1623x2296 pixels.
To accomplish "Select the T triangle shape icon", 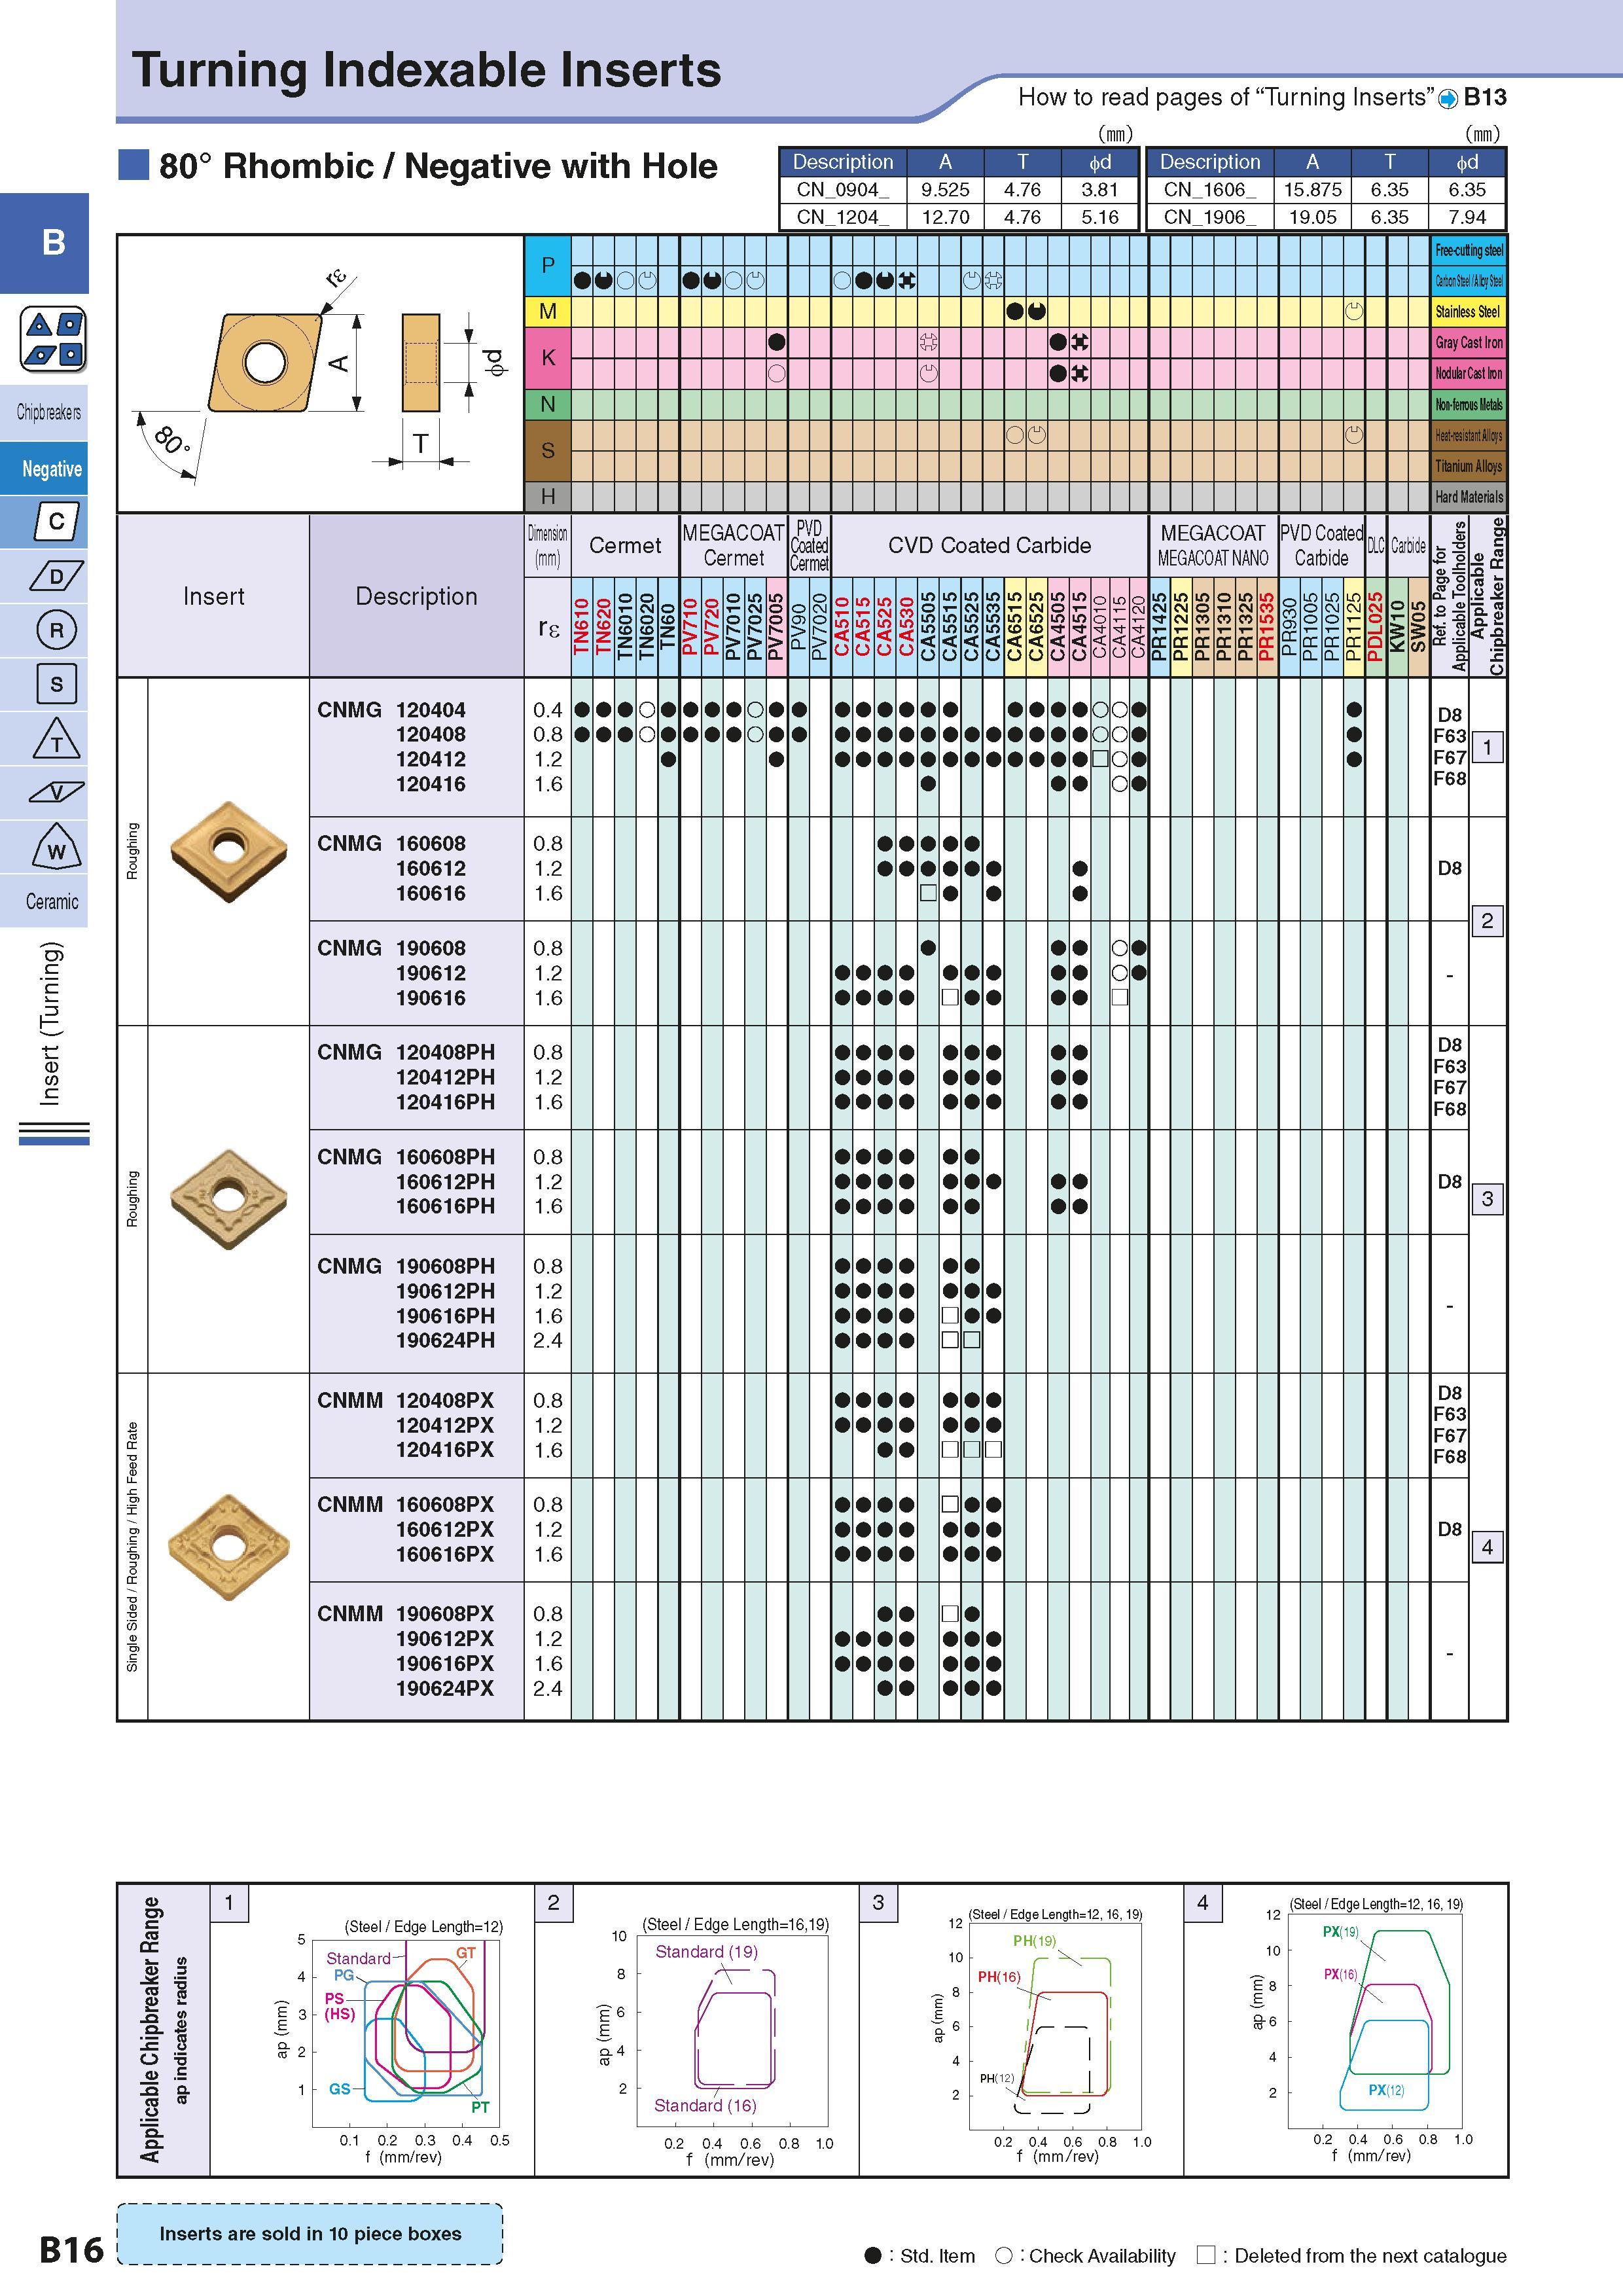I will click(56, 739).
